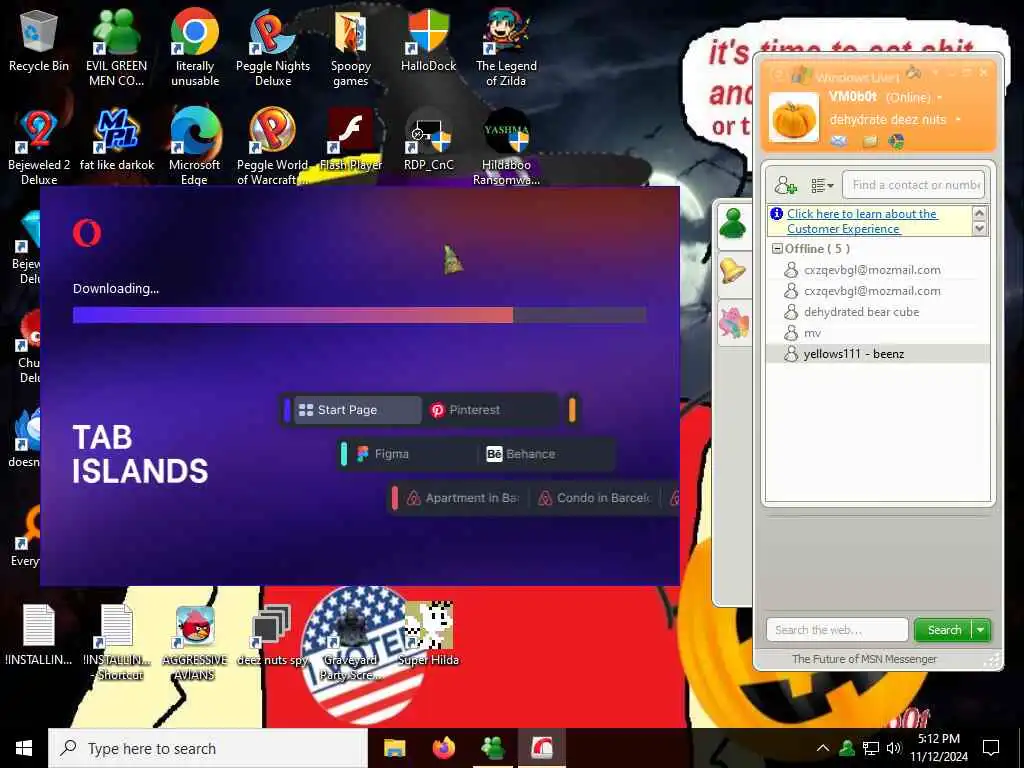The width and height of the screenshot is (1024, 768).
Task: Select the RDP_CnC shortcut
Action: point(428,140)
